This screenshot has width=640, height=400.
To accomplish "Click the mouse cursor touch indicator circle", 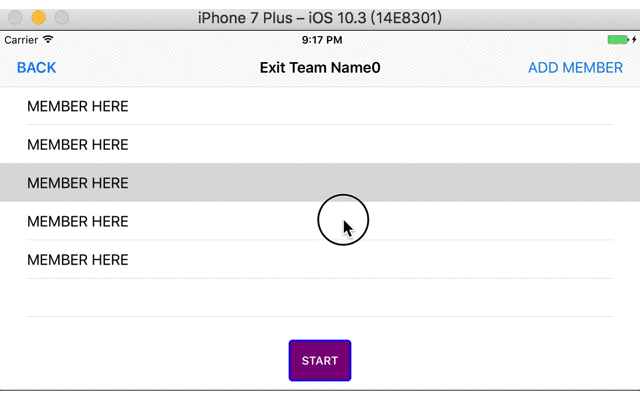I will pos(343,221).
